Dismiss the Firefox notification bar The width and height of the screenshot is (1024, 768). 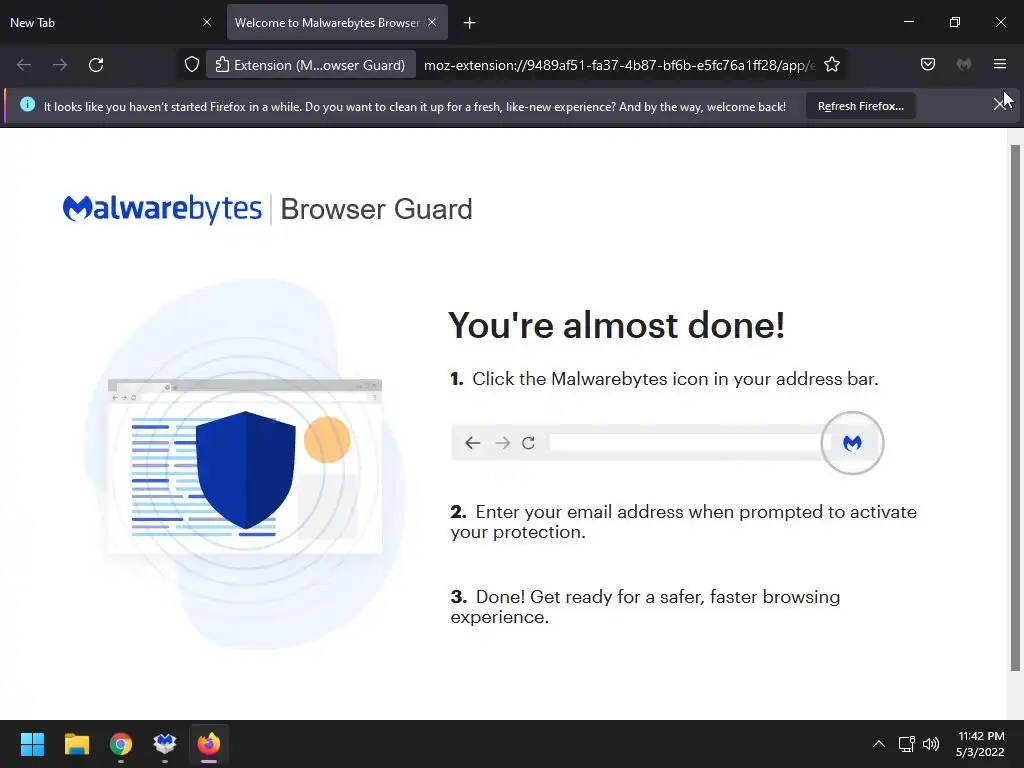(999, 104)
